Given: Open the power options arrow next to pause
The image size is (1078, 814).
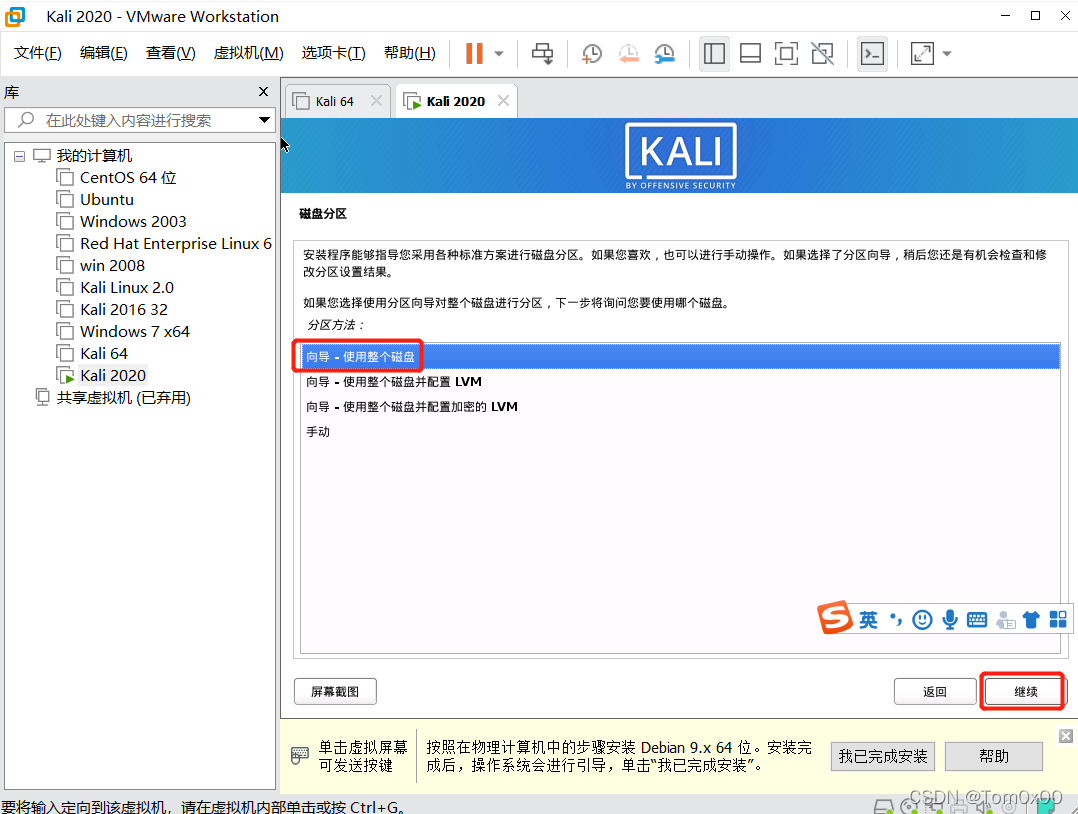Looking at the screenshot, I should click(499, 54).
